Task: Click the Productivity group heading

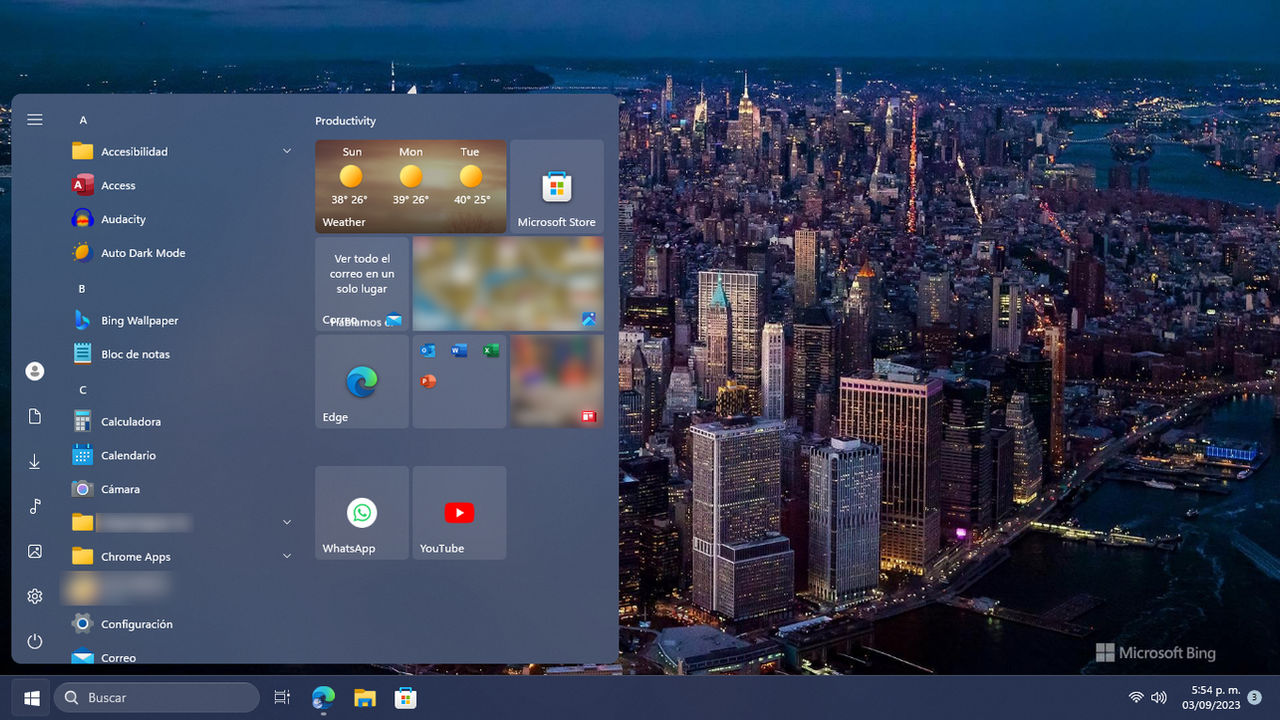Action: coord(346,121)
